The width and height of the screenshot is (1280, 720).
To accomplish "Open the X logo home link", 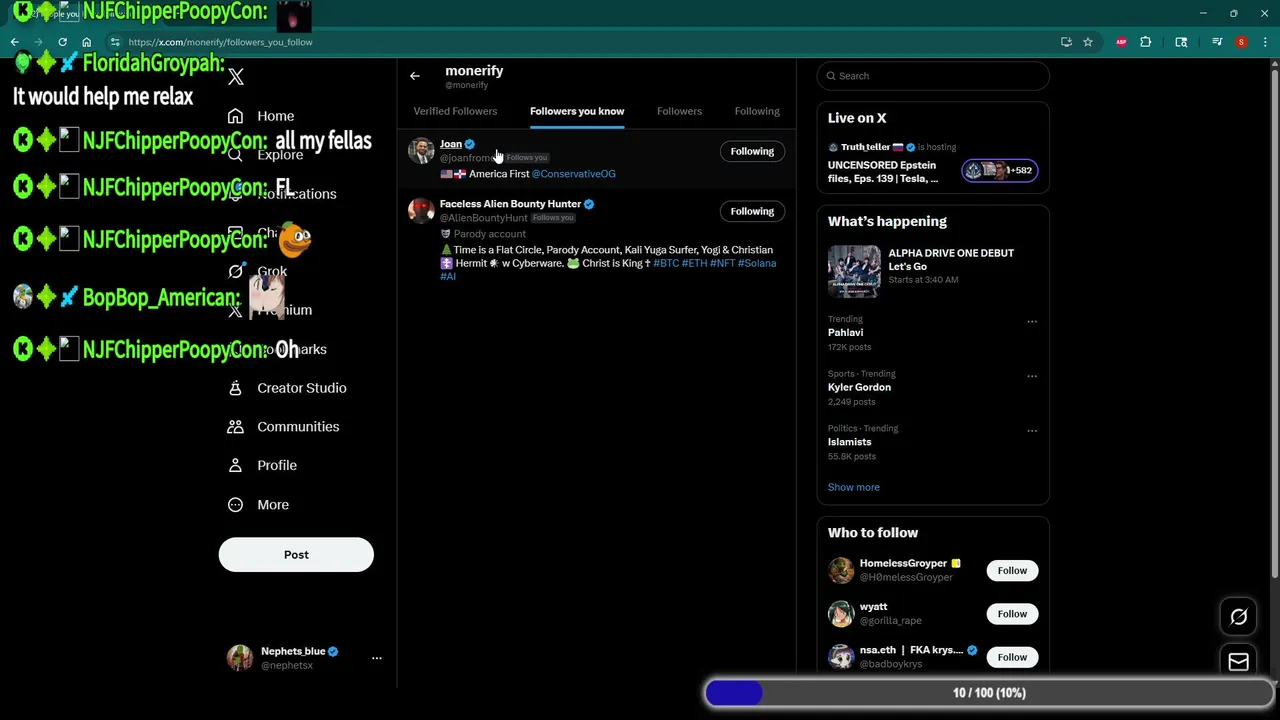I will pos(236,77).
